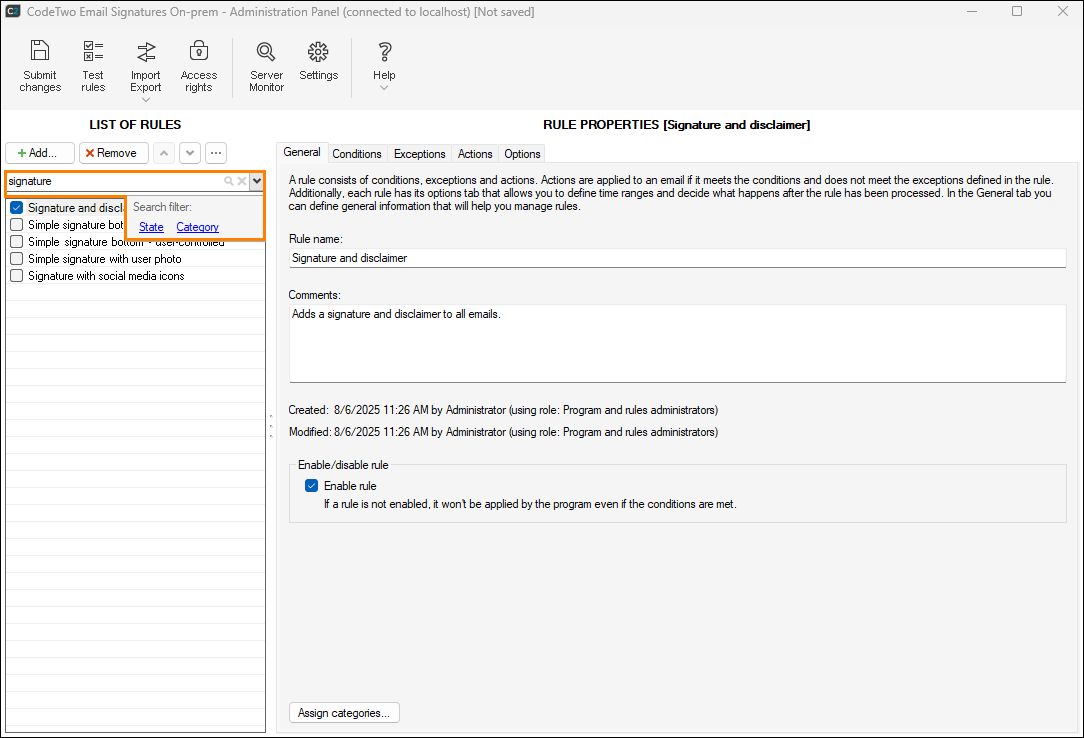Open the Actions tab

(475, 154)
